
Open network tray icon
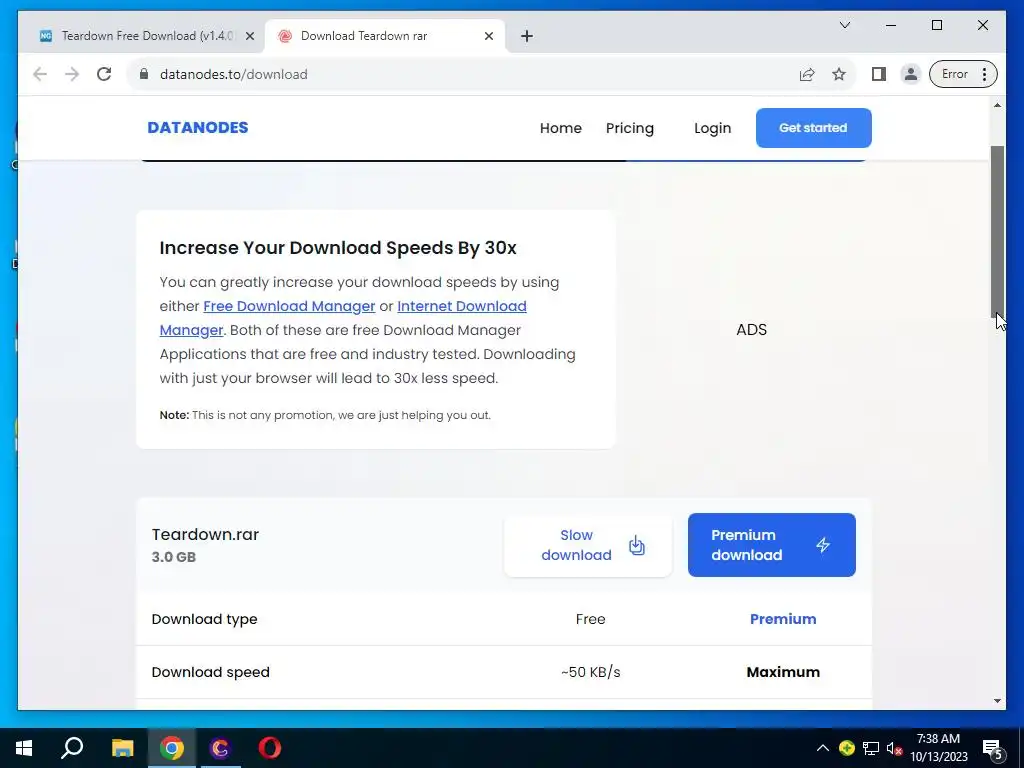pos(871,748)
